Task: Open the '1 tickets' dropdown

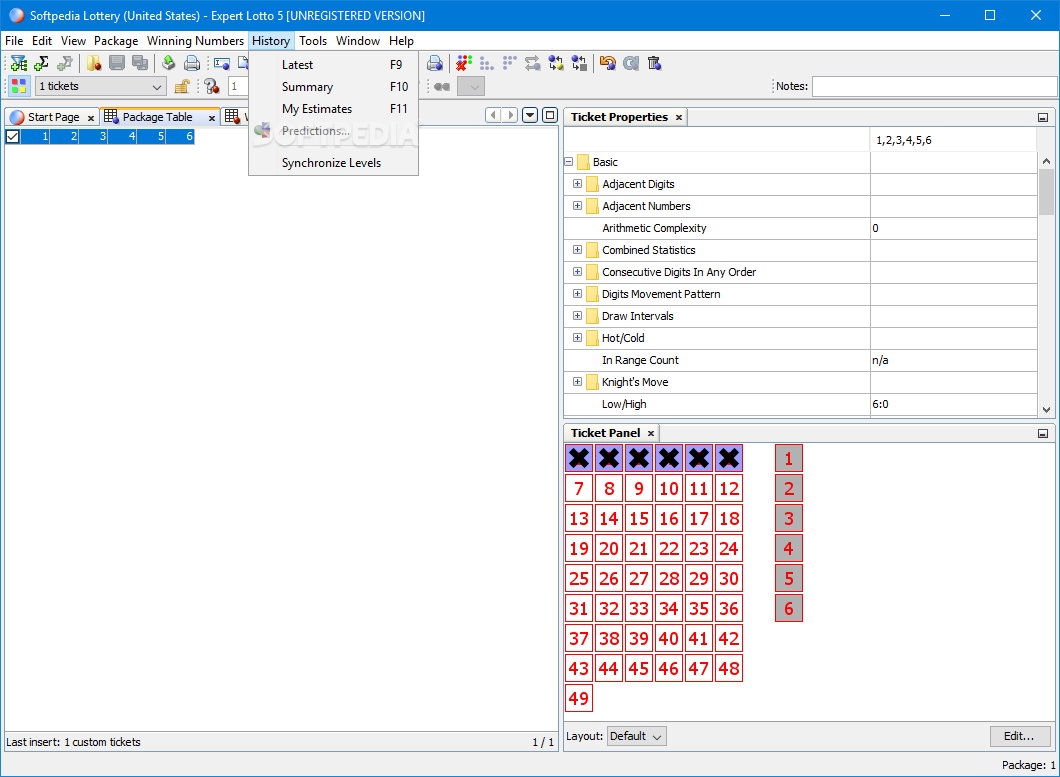Action: [101, 86]
